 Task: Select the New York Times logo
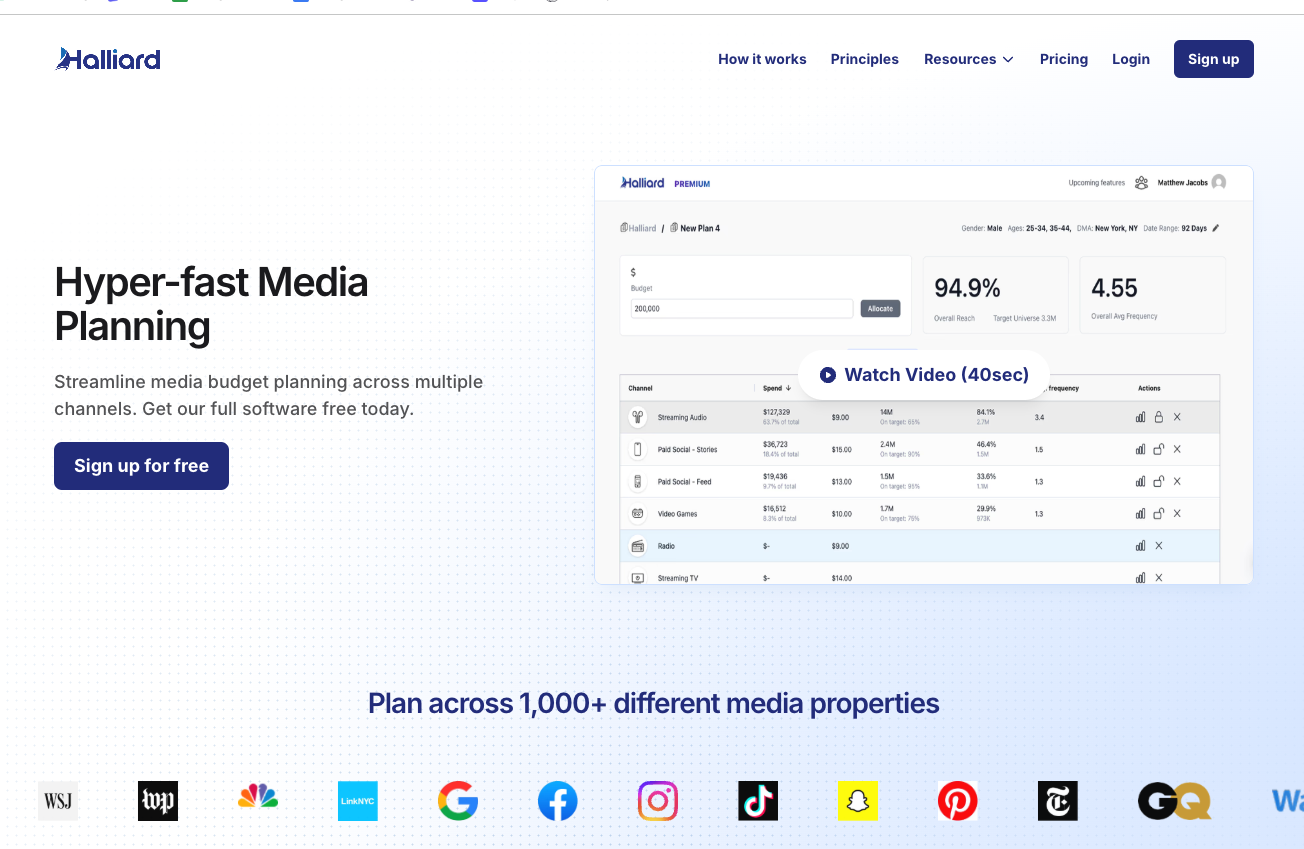1058,801
